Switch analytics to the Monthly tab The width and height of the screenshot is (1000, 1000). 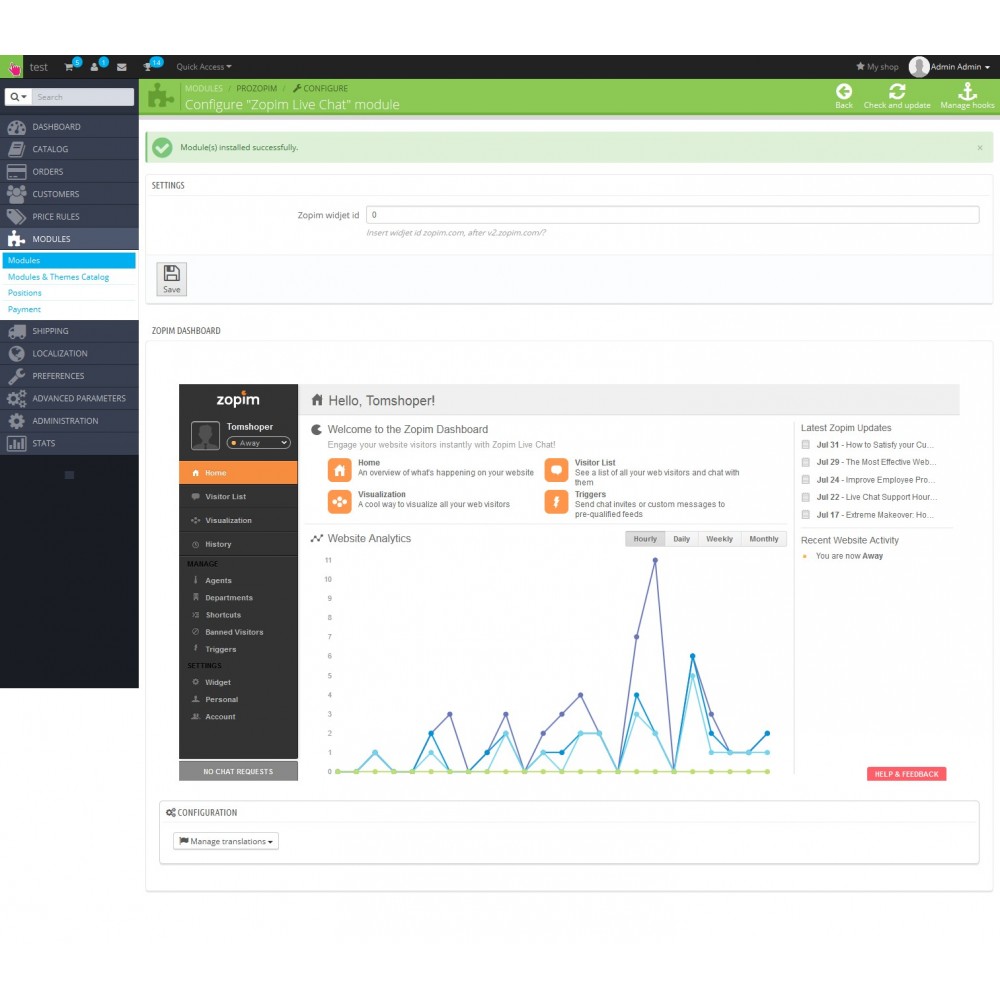[x=763, y=539]
